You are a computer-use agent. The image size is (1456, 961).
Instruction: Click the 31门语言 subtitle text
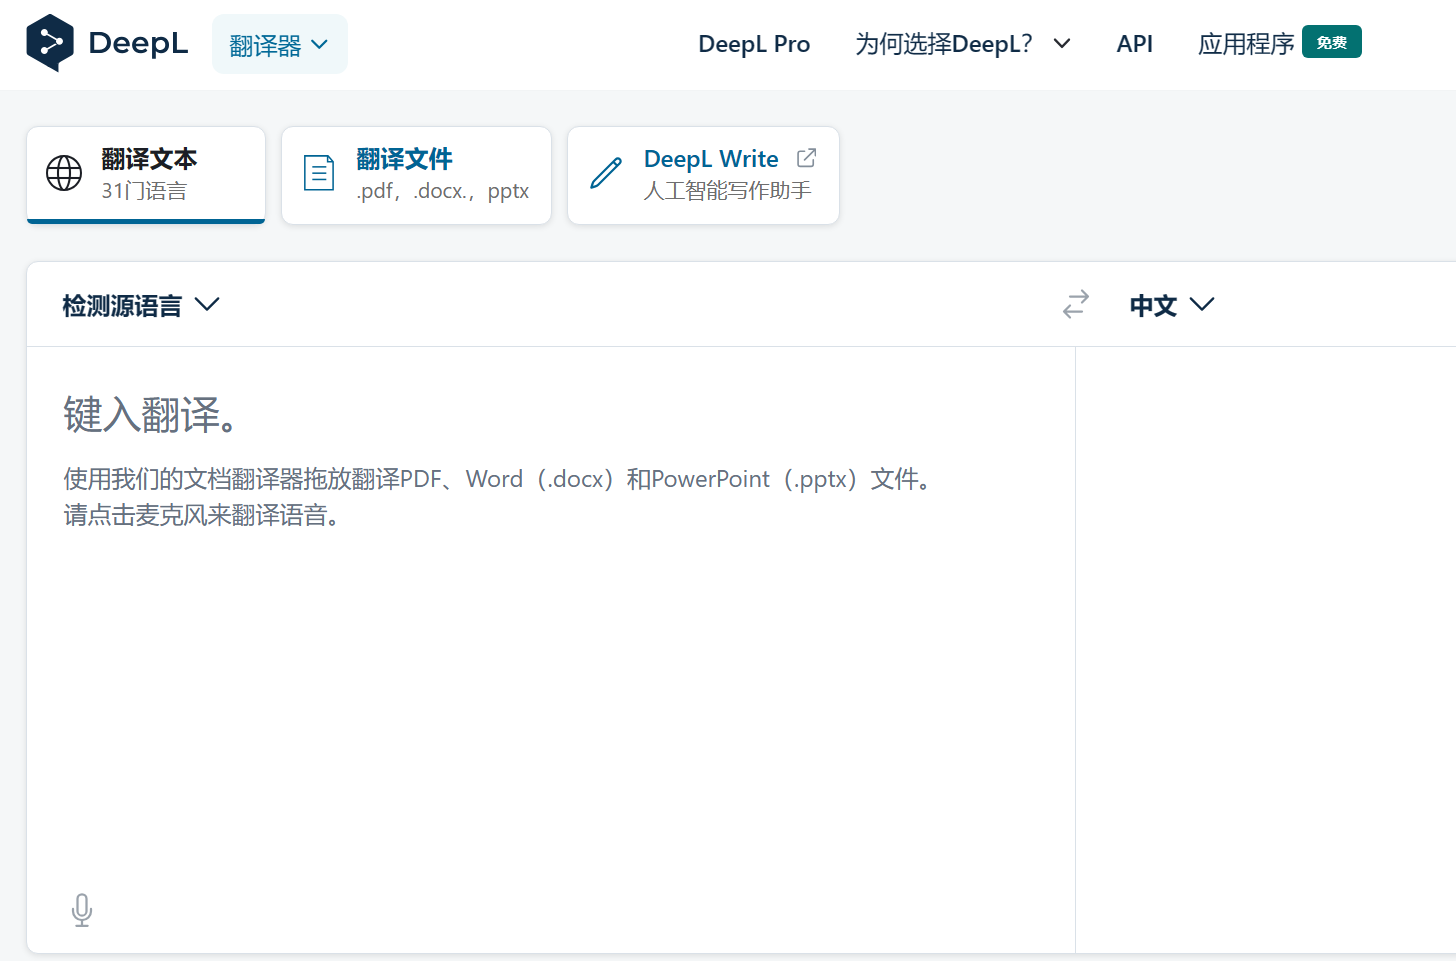144,191
